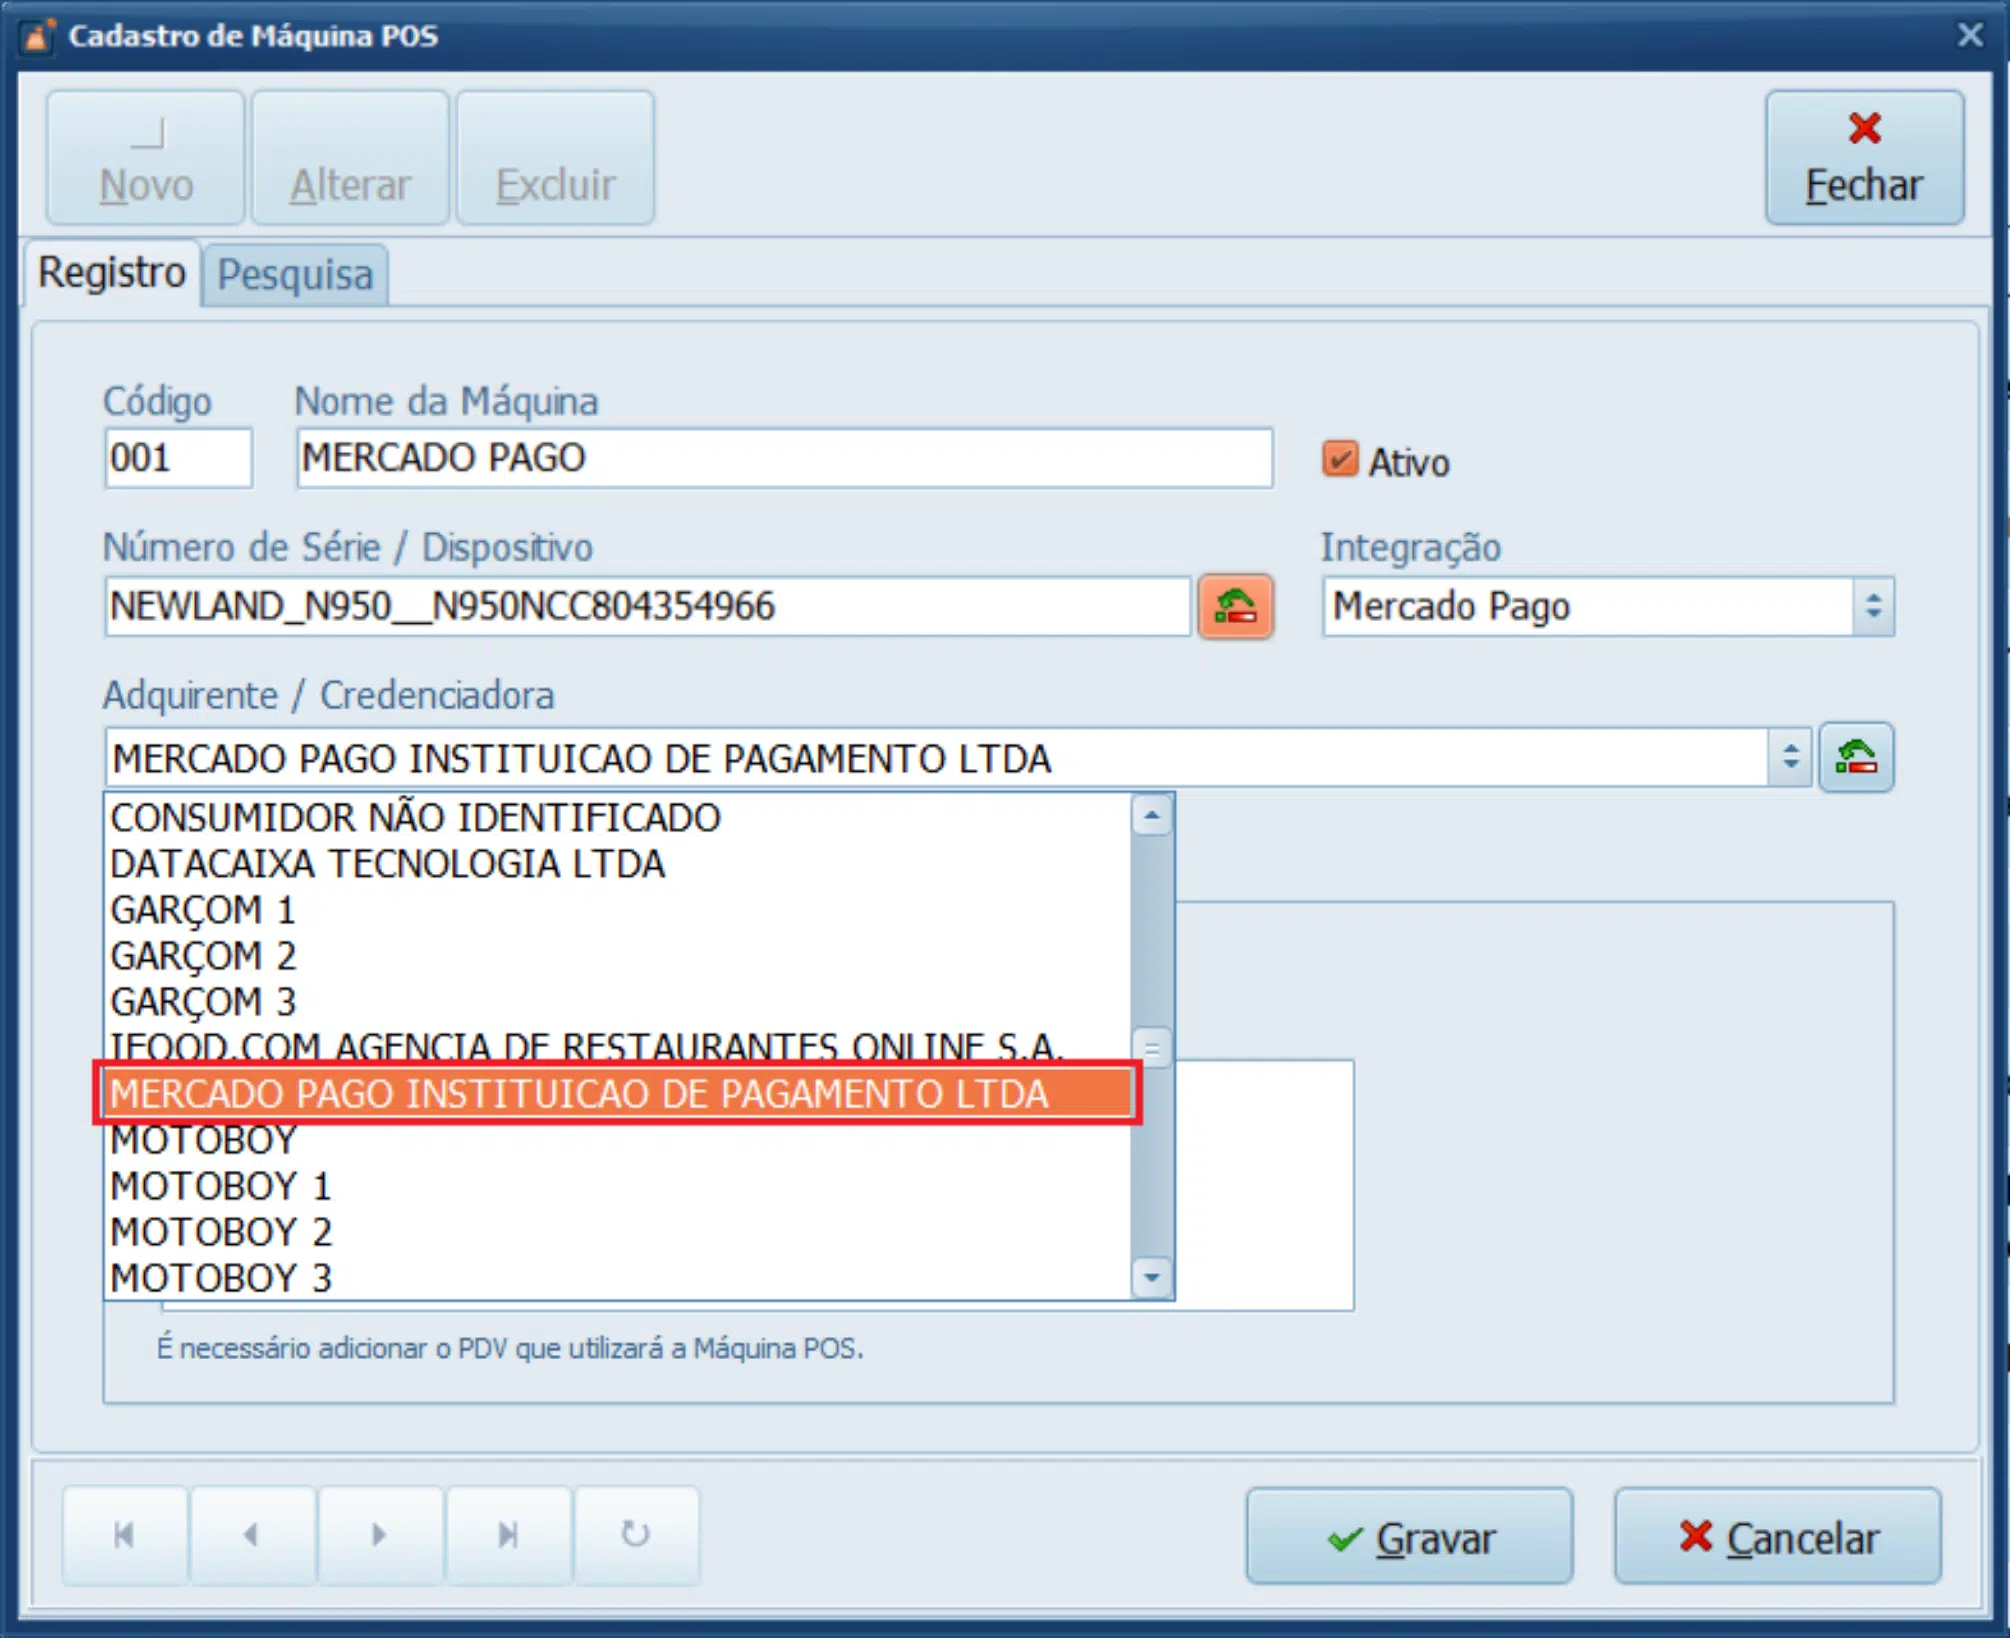Image resolution: width=2011 pixels, height=1639 pixels.
Task: Select DATACAIXA TECNOLOGIA LTDA in the list
Action: [x=618, y=864]
